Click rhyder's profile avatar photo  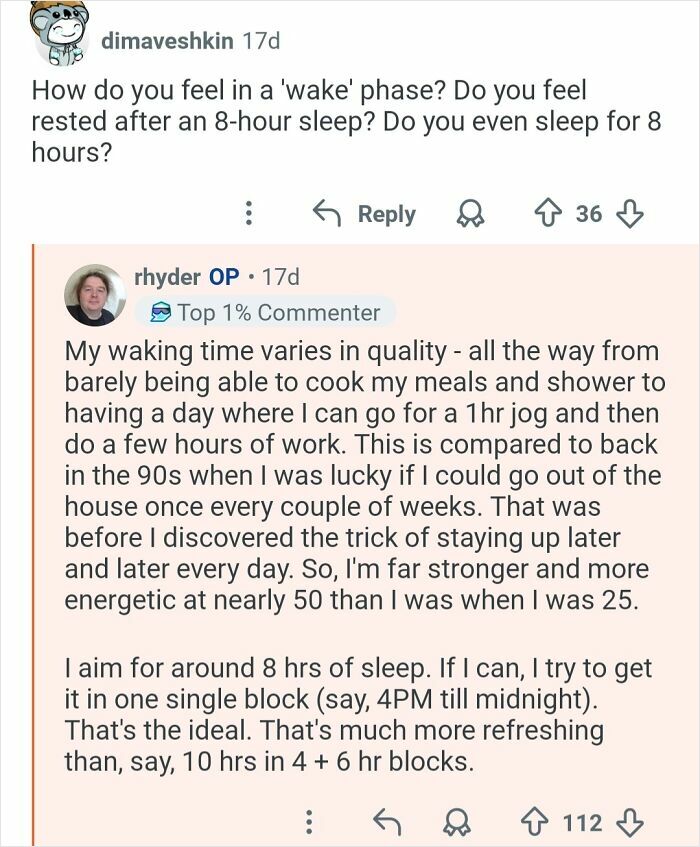[93, 296]
